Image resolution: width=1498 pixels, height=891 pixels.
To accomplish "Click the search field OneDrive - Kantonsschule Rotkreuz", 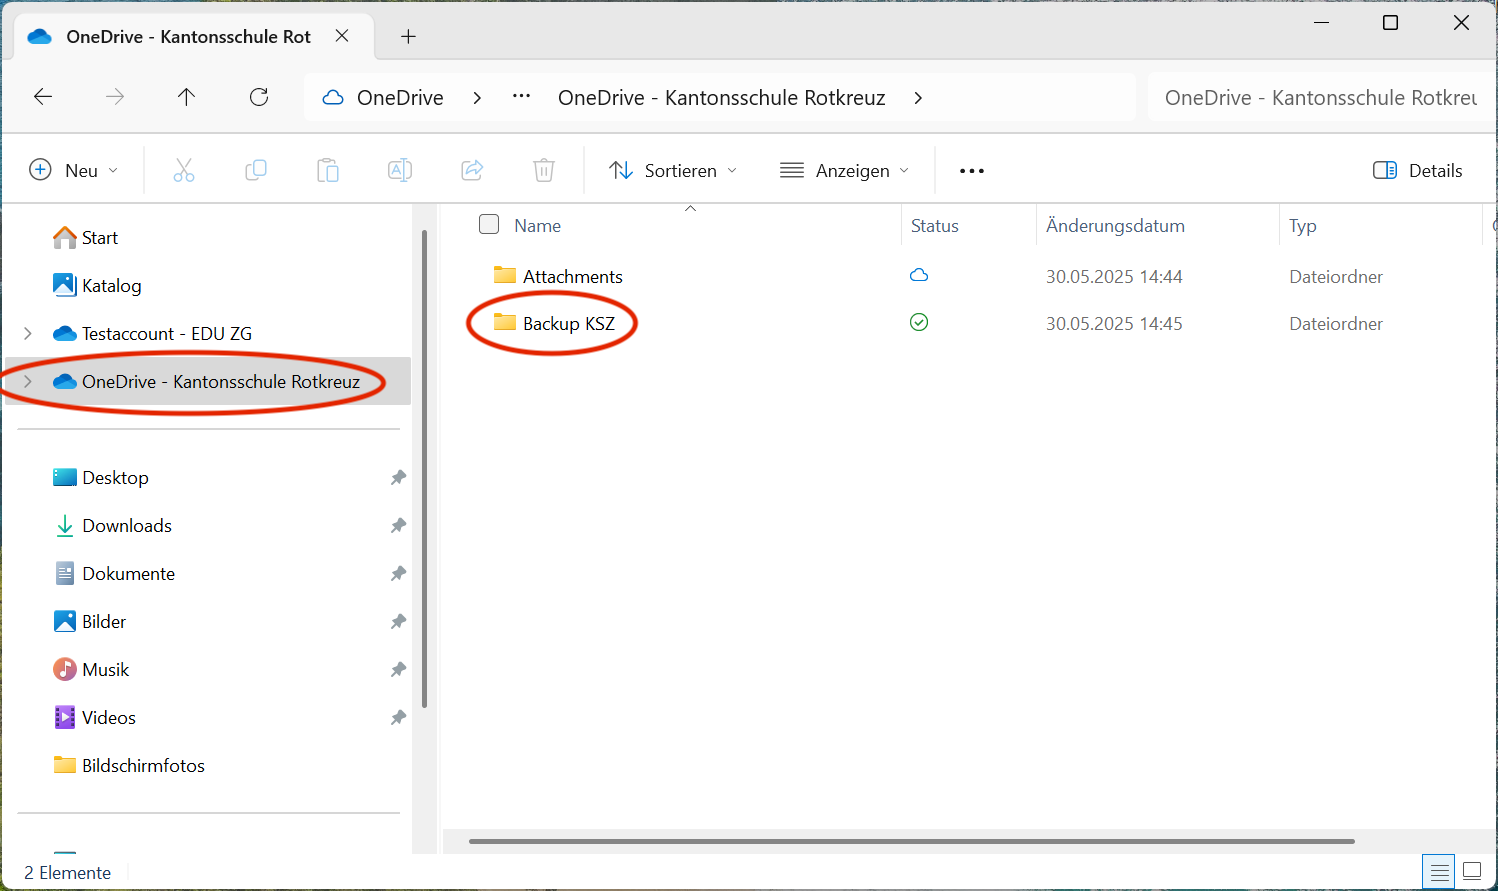I will pyautogui.click(x=1322, y=97).
